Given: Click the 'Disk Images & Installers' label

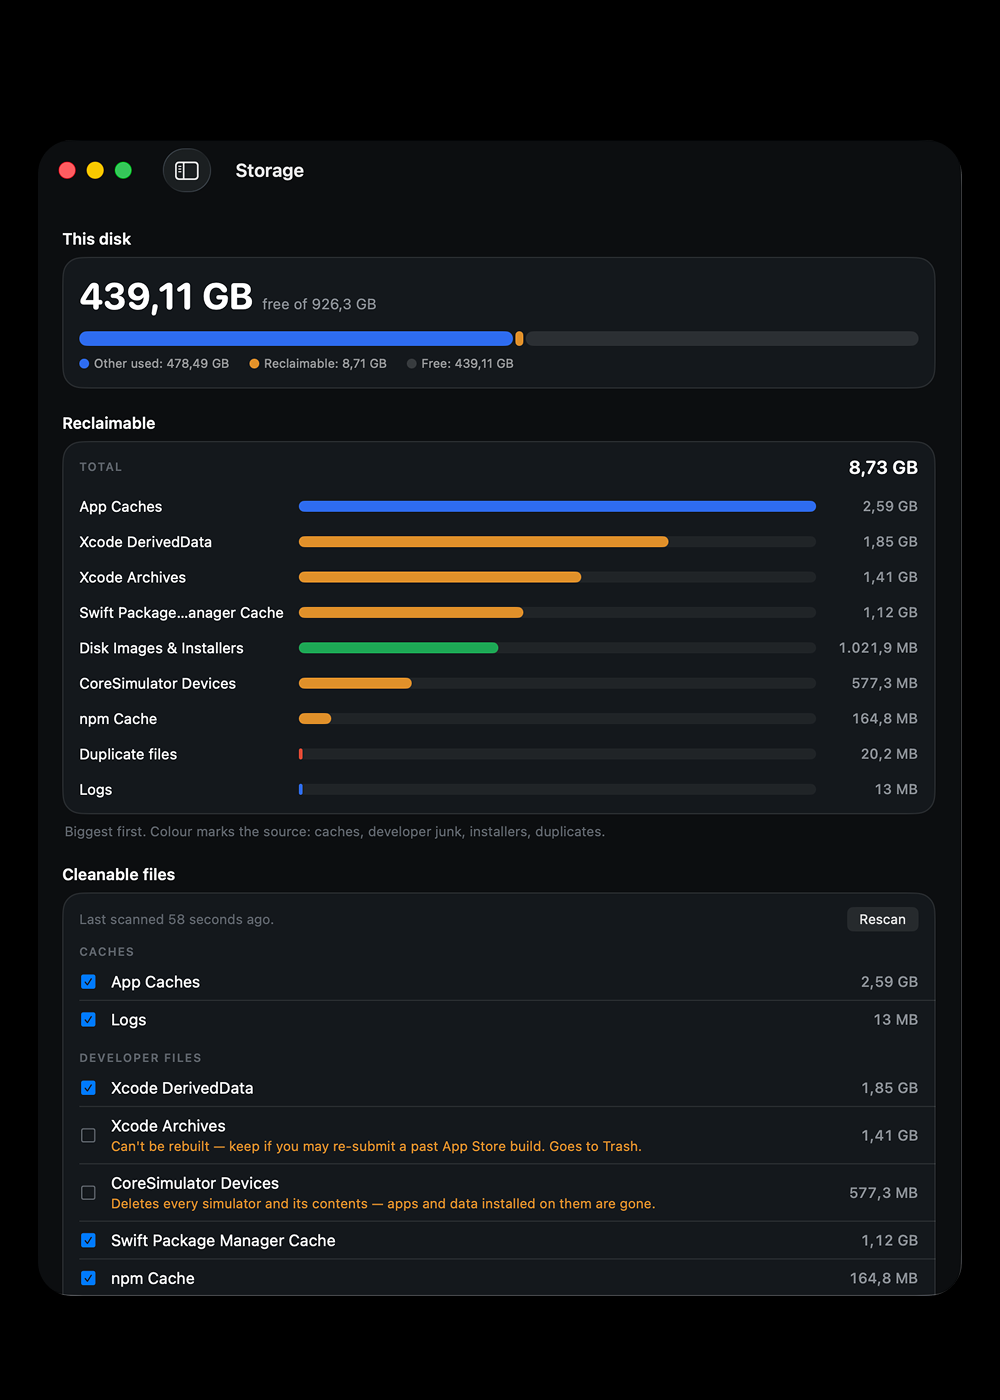Looking at the screenshot, I should 162,648.
